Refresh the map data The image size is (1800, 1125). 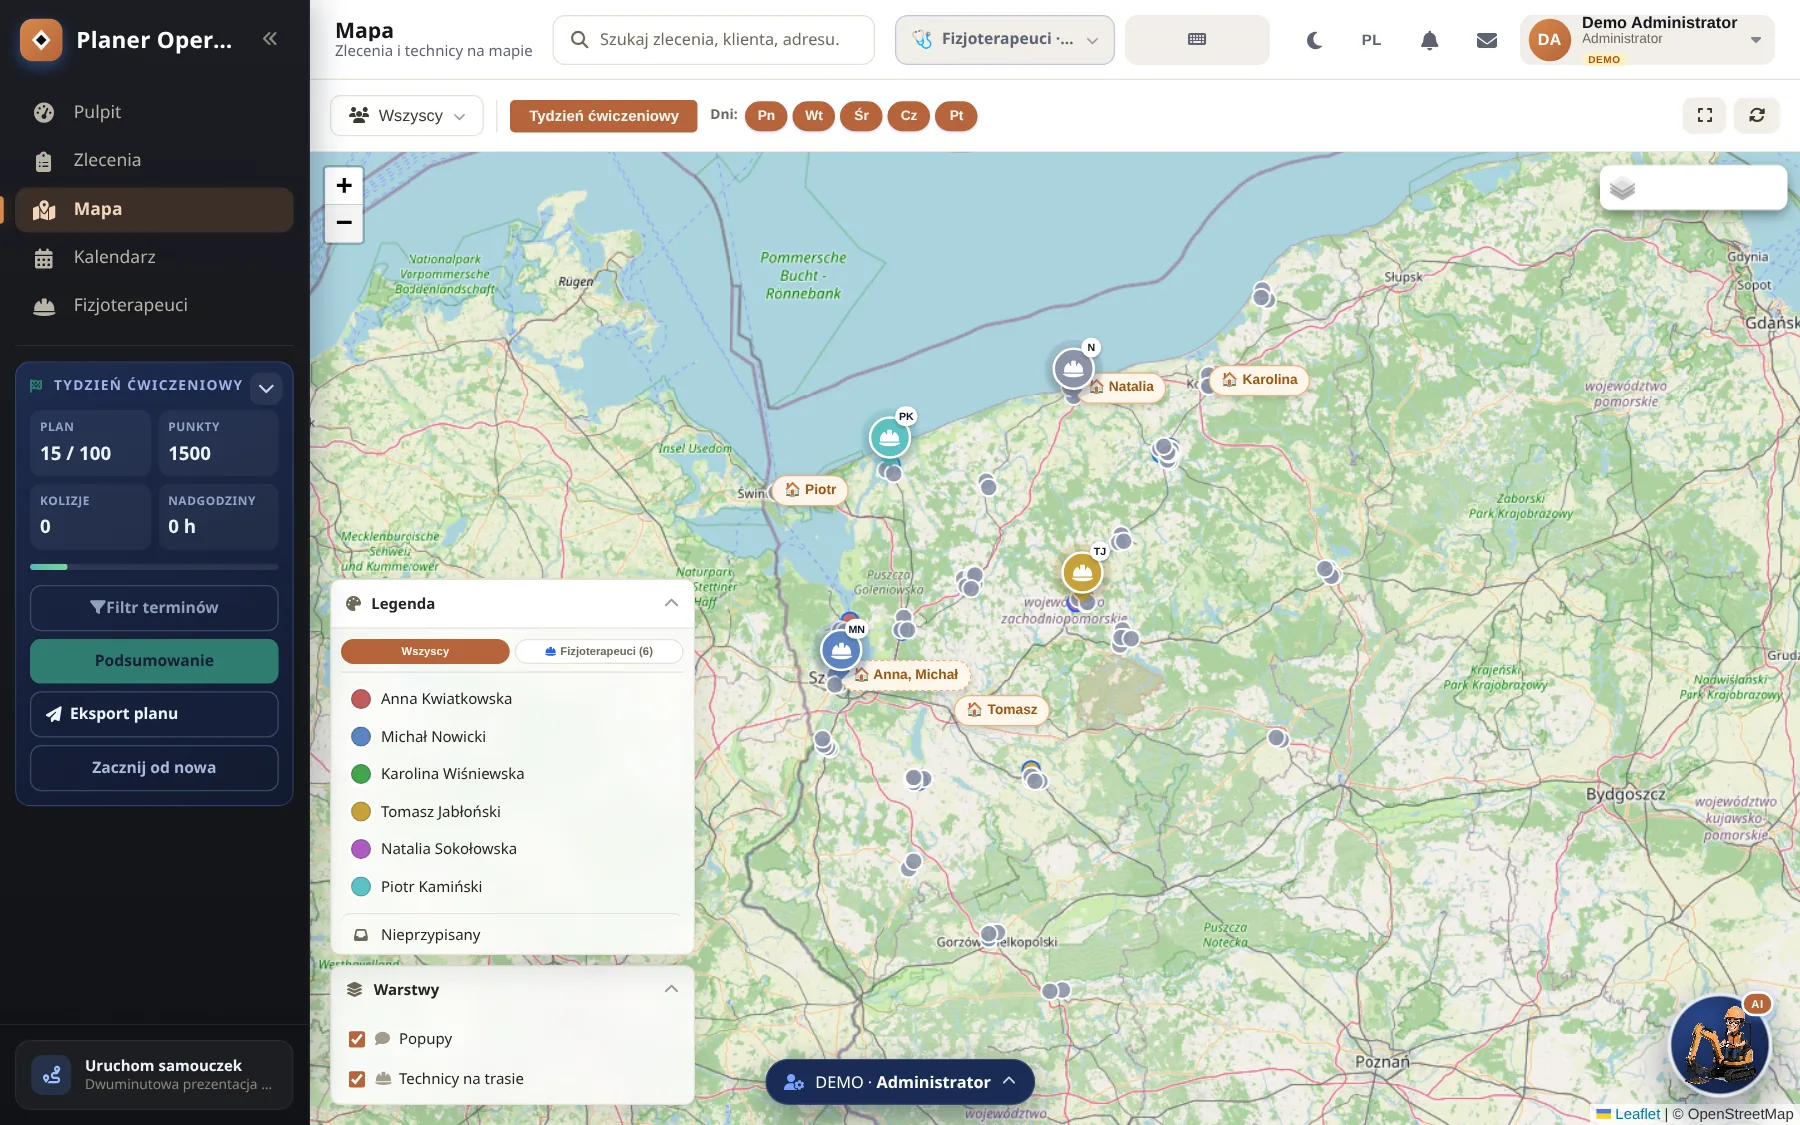pyautogui.click(x=1757, y=116)
